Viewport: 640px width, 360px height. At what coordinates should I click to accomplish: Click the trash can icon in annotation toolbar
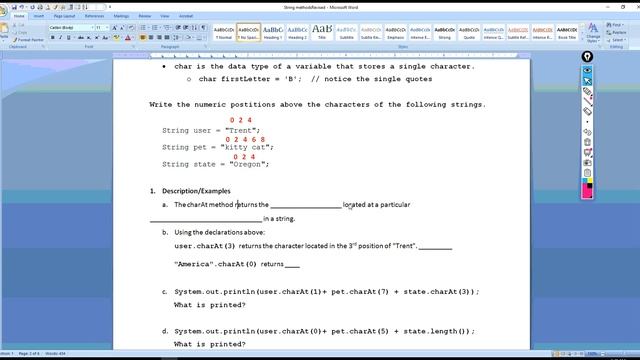[587, 142]
